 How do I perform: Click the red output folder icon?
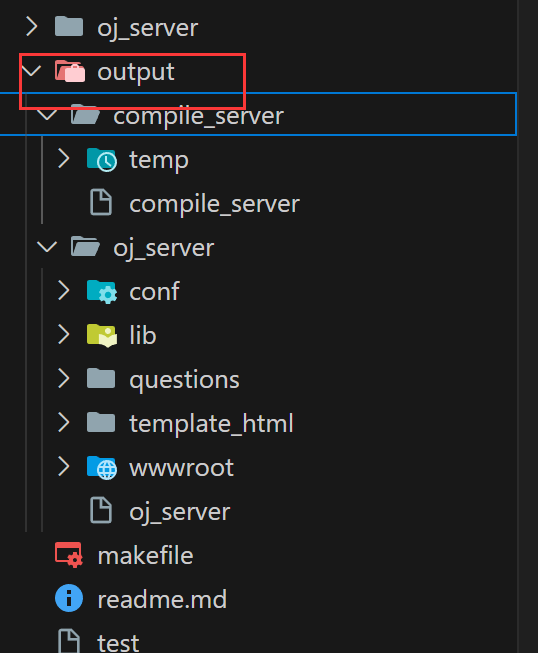pyautogui.click(x=70, y=71)
